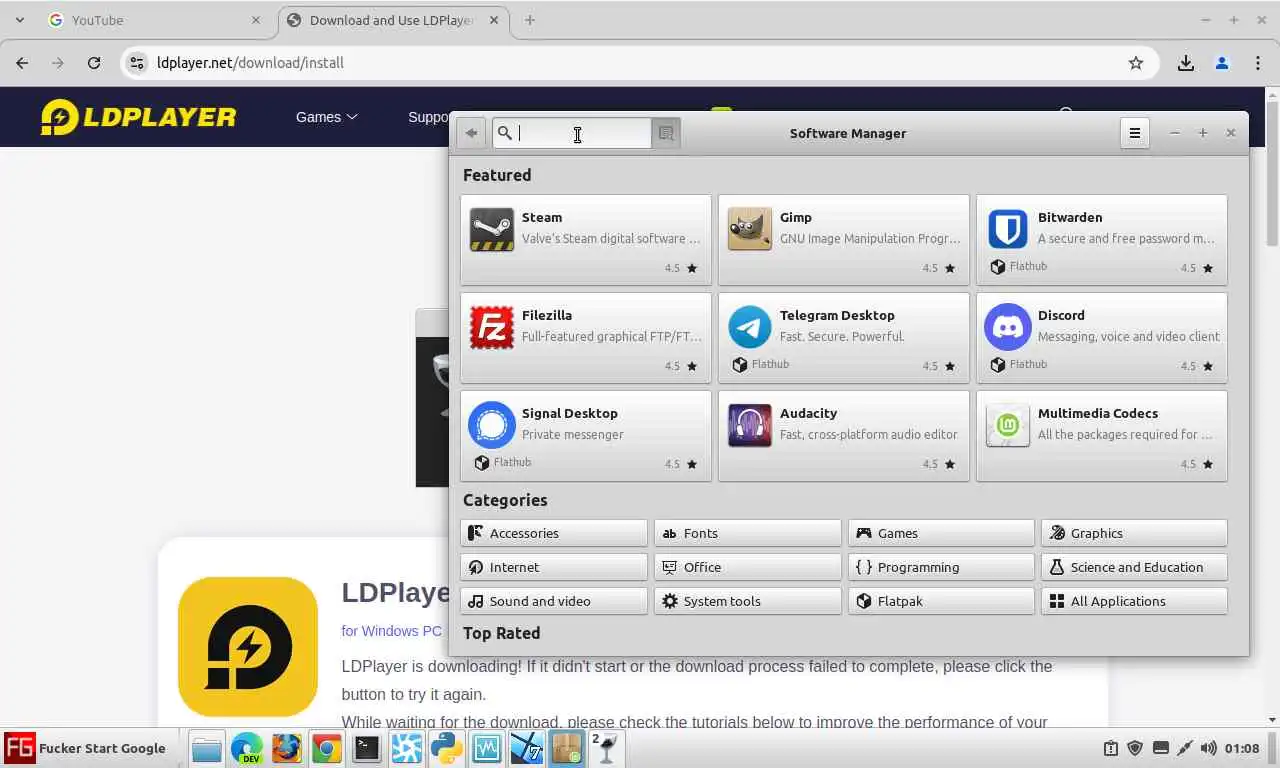Open the Multimedia Codecs tile
This screenshot has height=768, width=1280.
click(1102, 436)
